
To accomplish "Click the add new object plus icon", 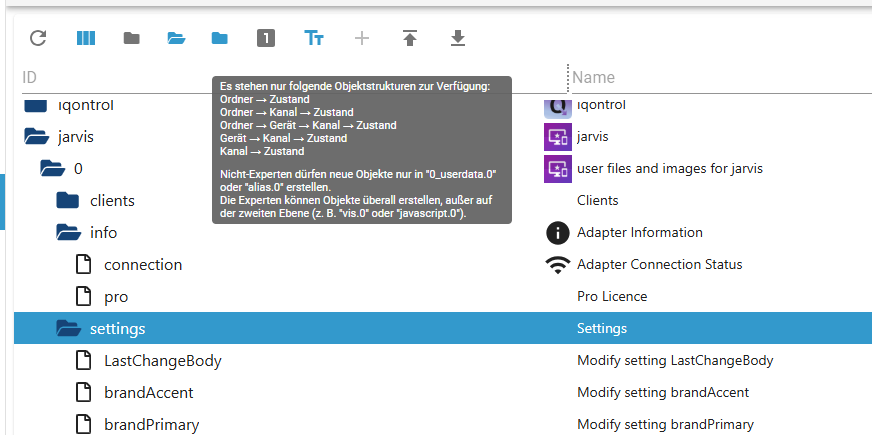I will pos(362,39).
